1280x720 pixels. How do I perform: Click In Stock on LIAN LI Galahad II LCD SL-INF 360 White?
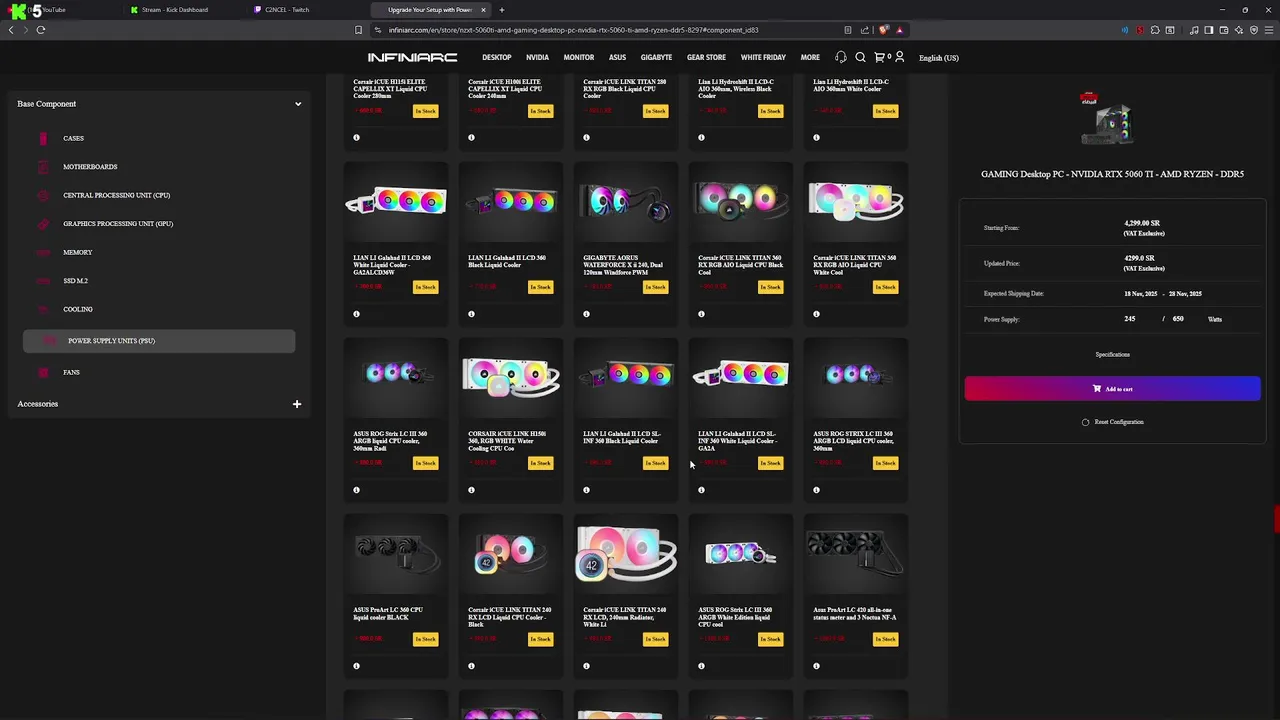coord(770,463)
